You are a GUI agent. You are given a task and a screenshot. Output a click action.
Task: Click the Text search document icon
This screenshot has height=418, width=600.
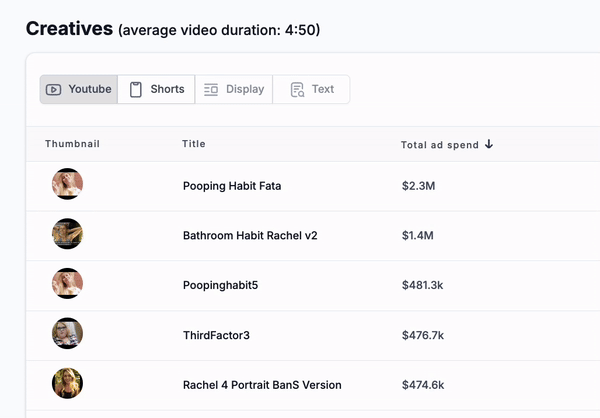pos(297,90)
